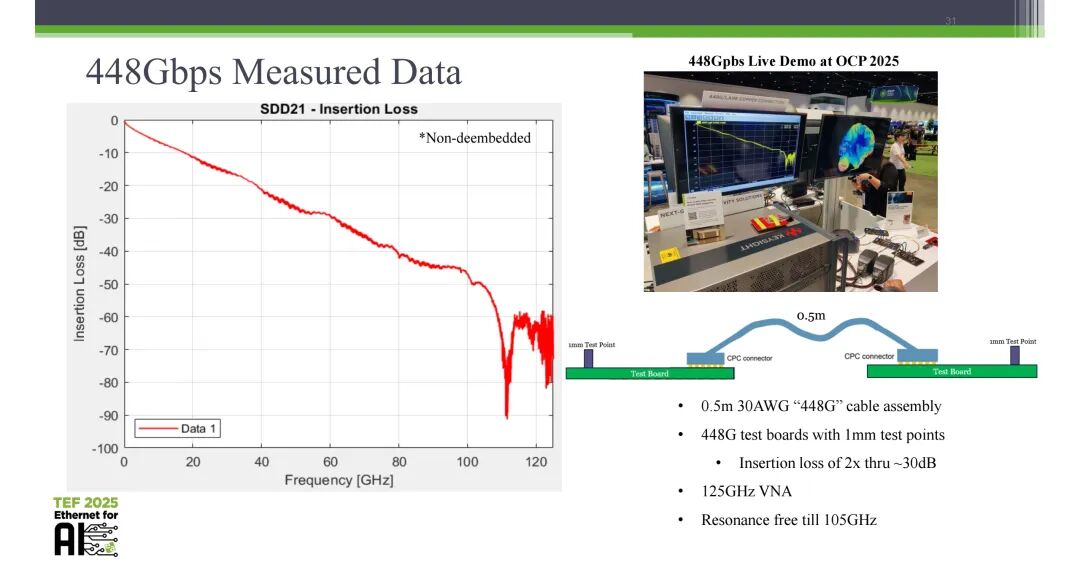
Task: Select the chart title 'SDD21 - Insertion Loss'
Action: pos(339,109)
